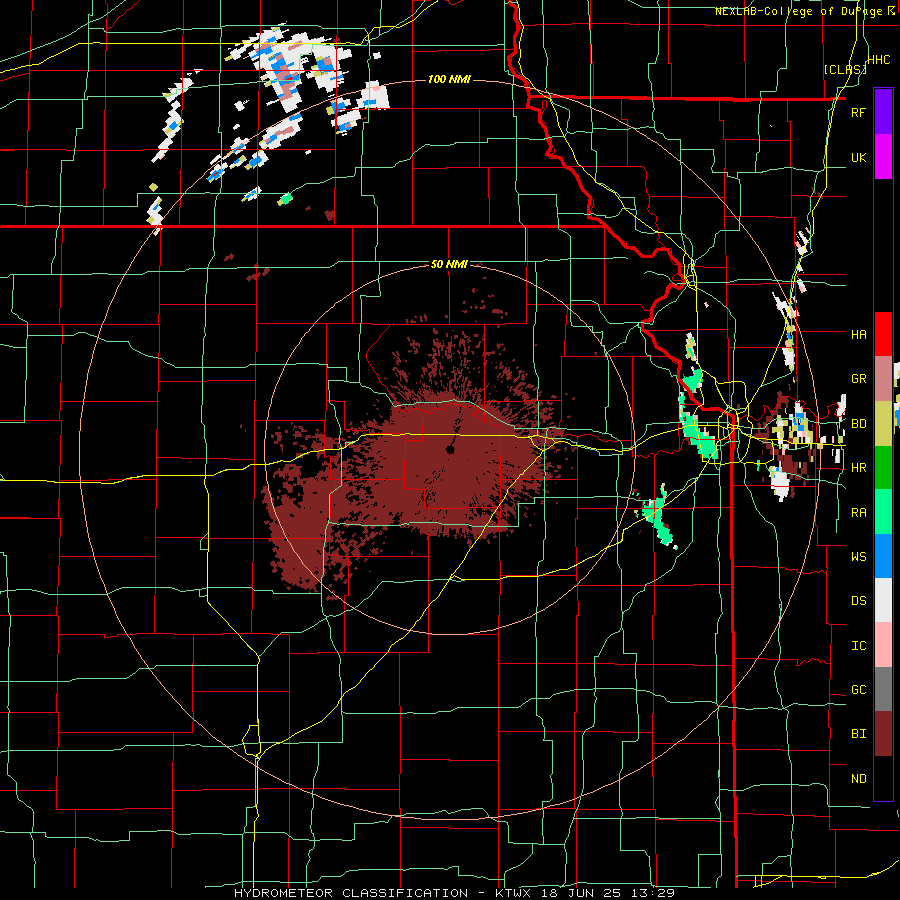Click the magenta UK color swatch

883,157
